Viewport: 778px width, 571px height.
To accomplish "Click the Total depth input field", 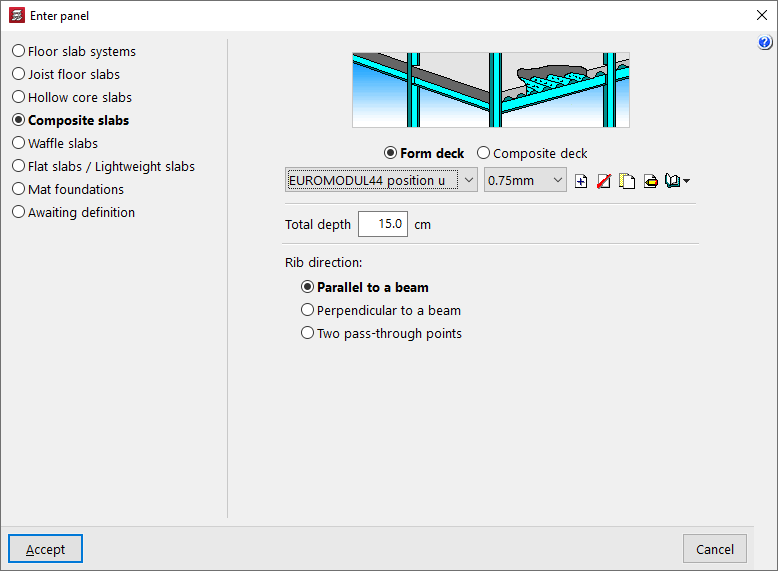I will 383,224.
